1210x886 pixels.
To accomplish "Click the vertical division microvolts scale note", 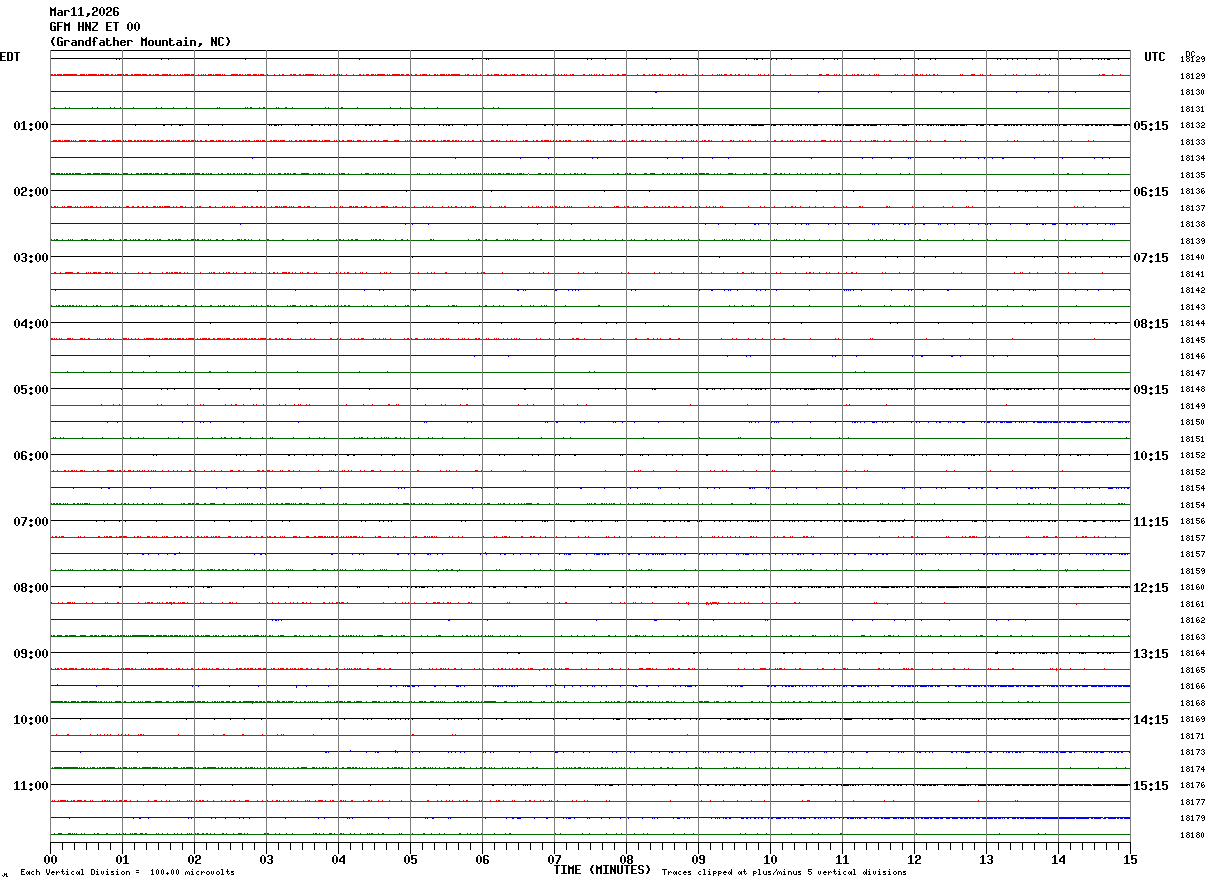I will 128,873.
